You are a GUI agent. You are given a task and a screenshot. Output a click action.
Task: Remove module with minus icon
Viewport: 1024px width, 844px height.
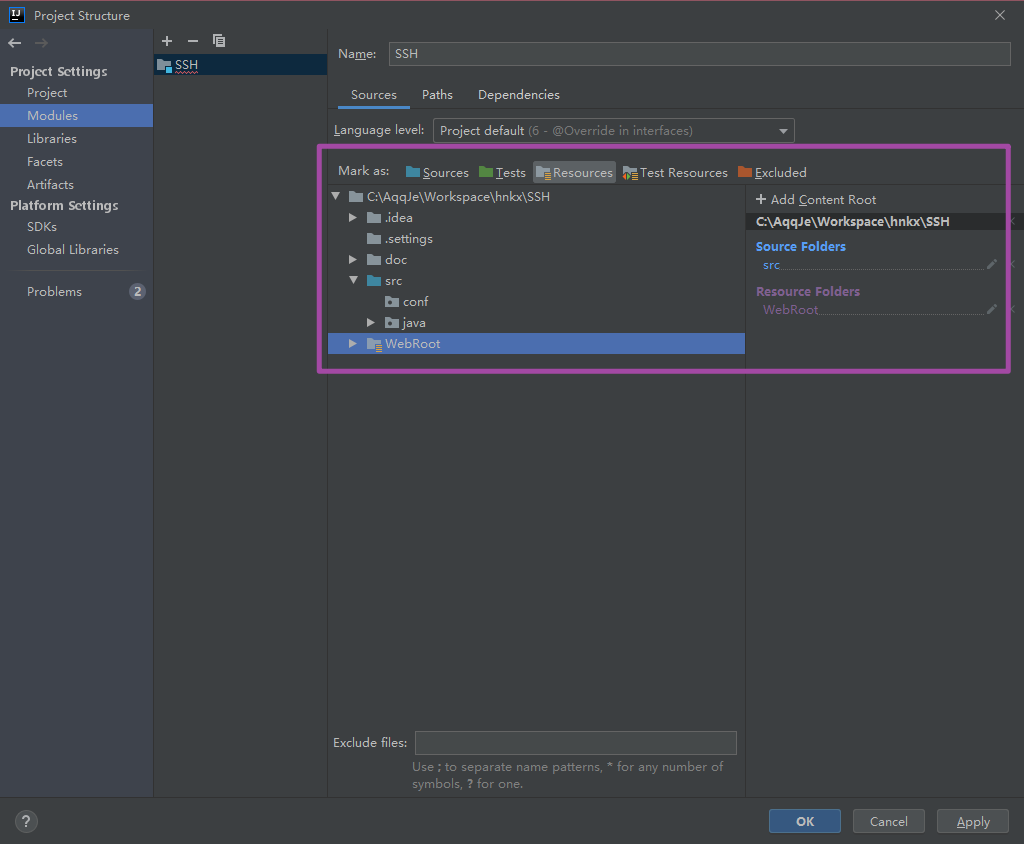(x=193, y=41)
